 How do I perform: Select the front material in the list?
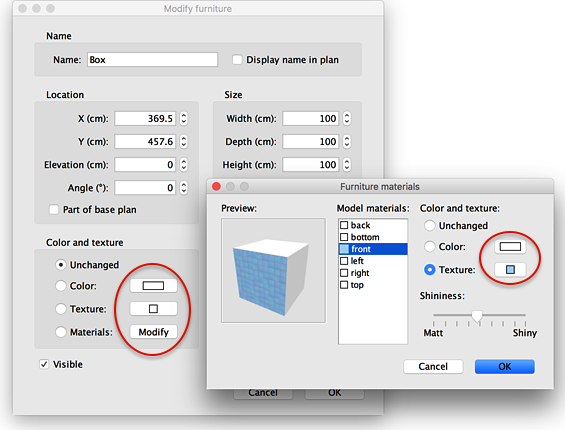[x=373, y=249]
